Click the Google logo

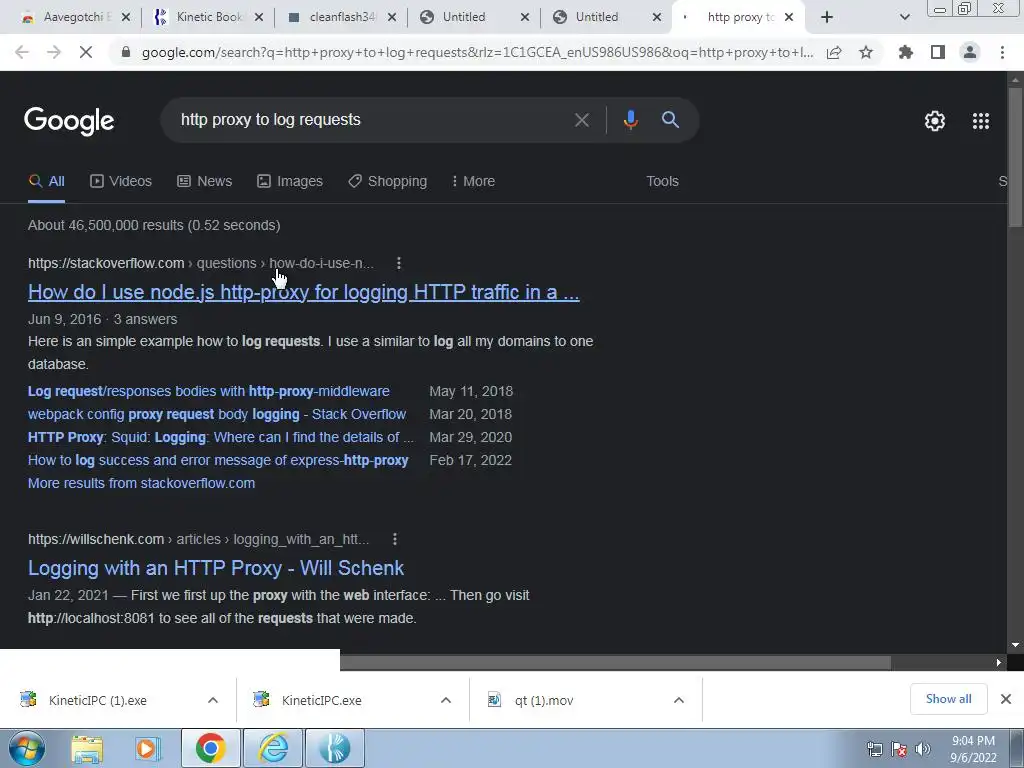click(x=69, y=121)
